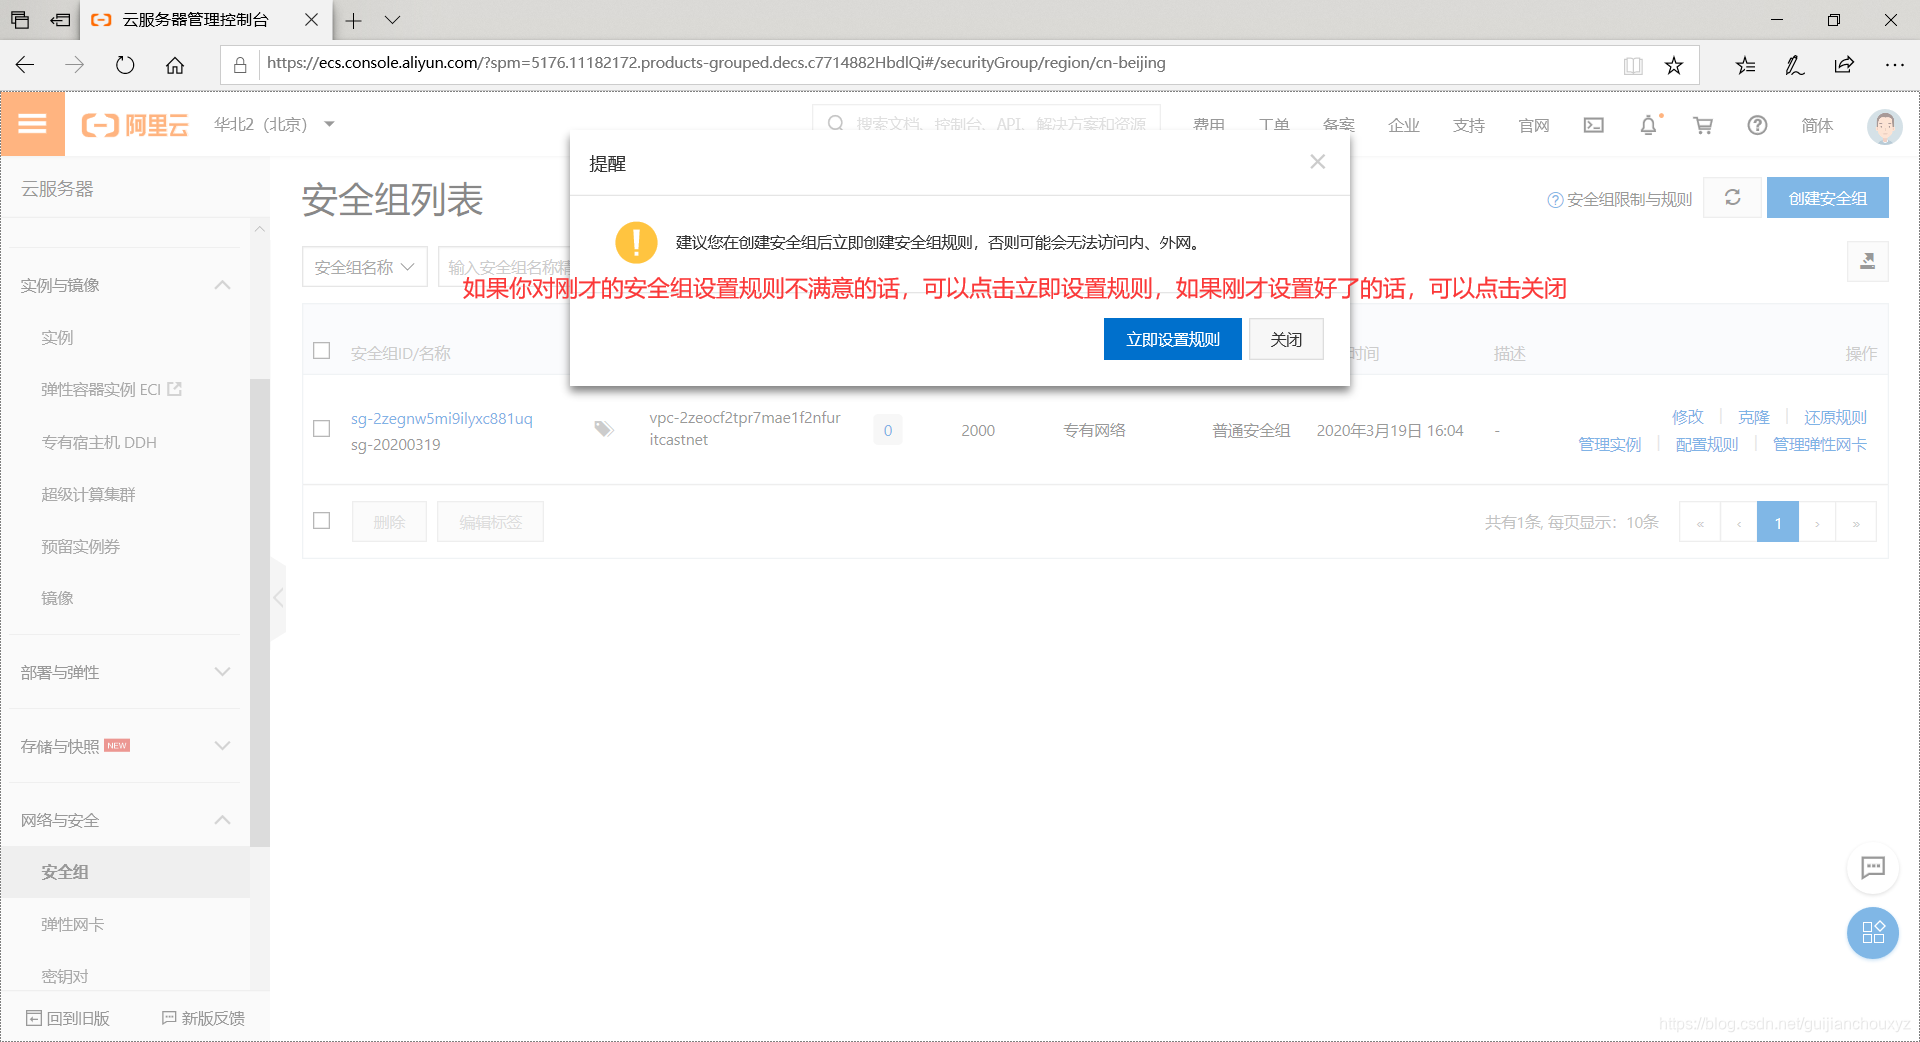Check the sg-20200319 row checkbox
The width and height of the screenshot is (1920, 1042).
(321, 428)
